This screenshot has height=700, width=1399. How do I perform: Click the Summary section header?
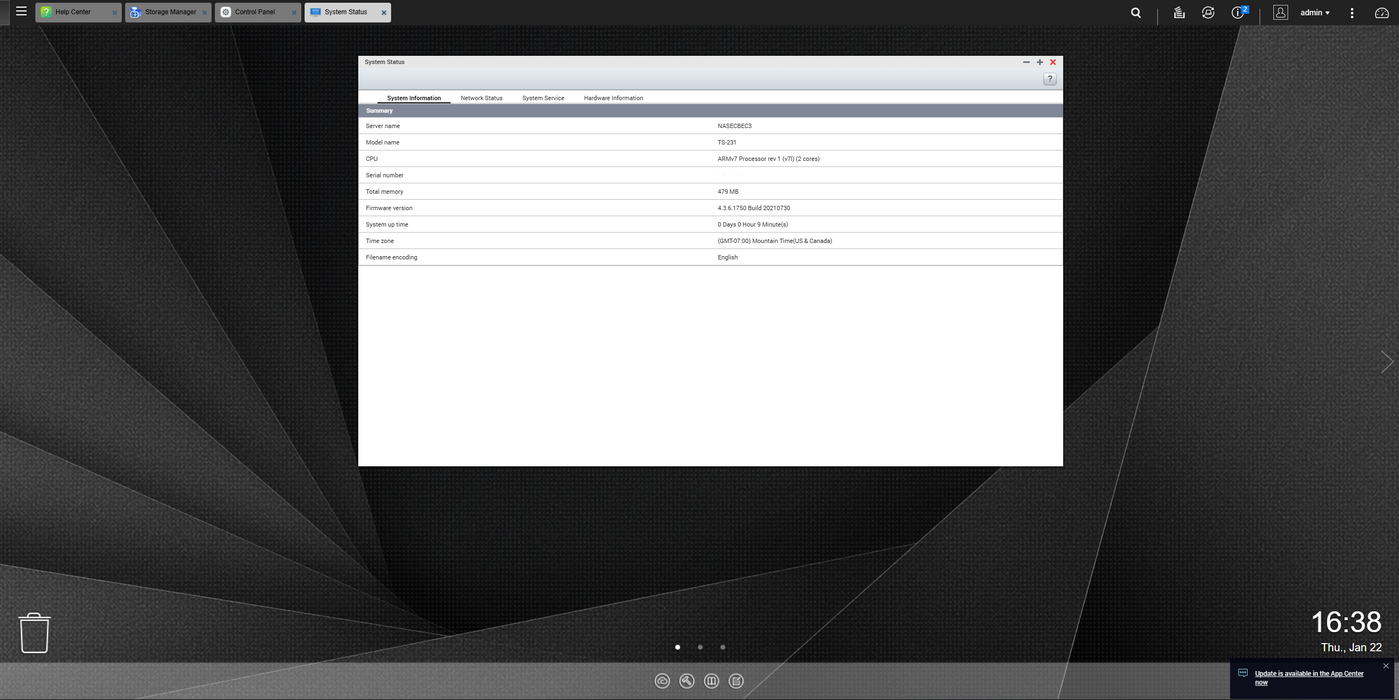pos(711,111)
